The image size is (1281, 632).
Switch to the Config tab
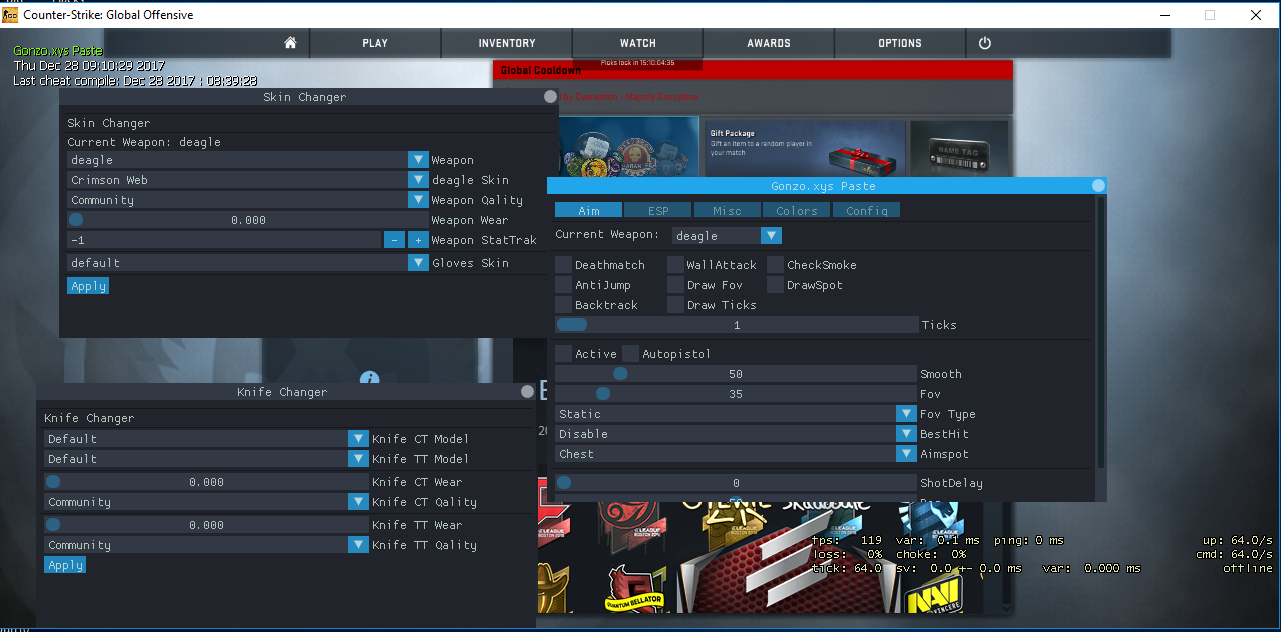pos(866,211)
